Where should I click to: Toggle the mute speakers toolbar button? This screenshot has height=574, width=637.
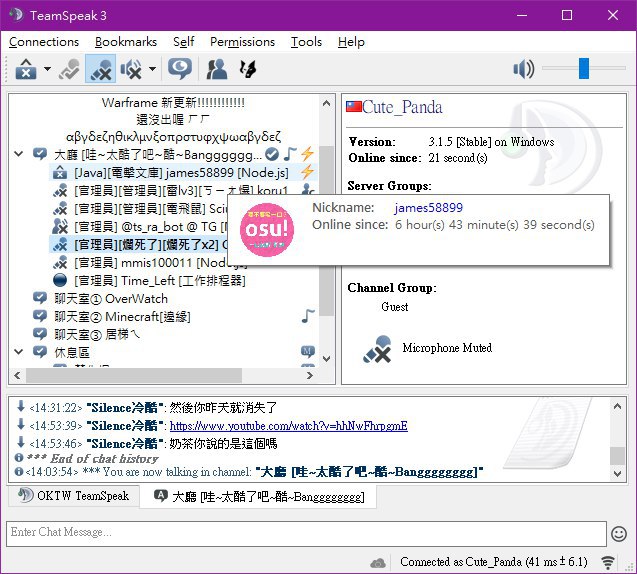(x=131, y=69)
